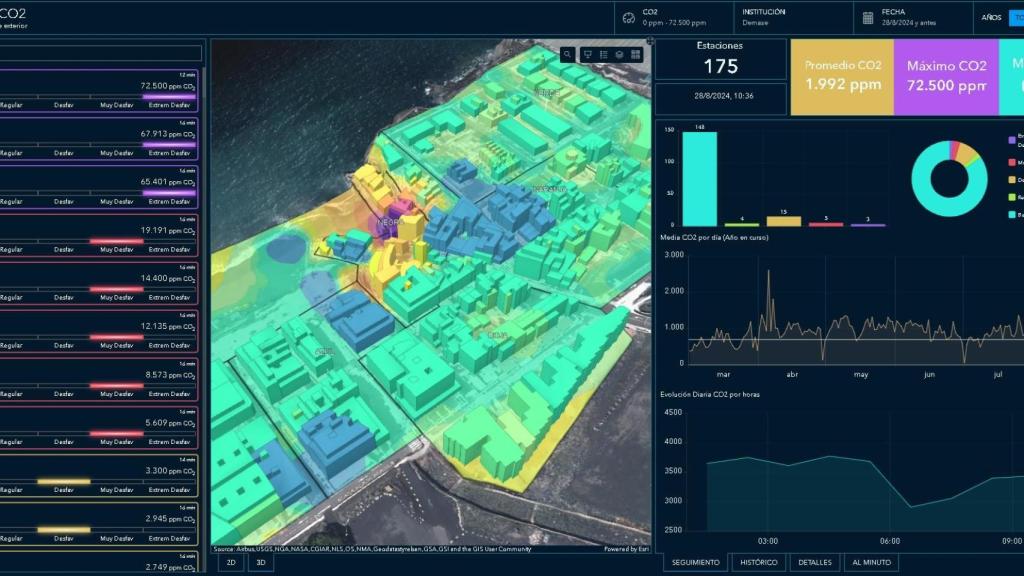This screenshot has width=1024, height=576.
Task: Click the CO2 gauge icon in the header
Action: click(628, 16)
